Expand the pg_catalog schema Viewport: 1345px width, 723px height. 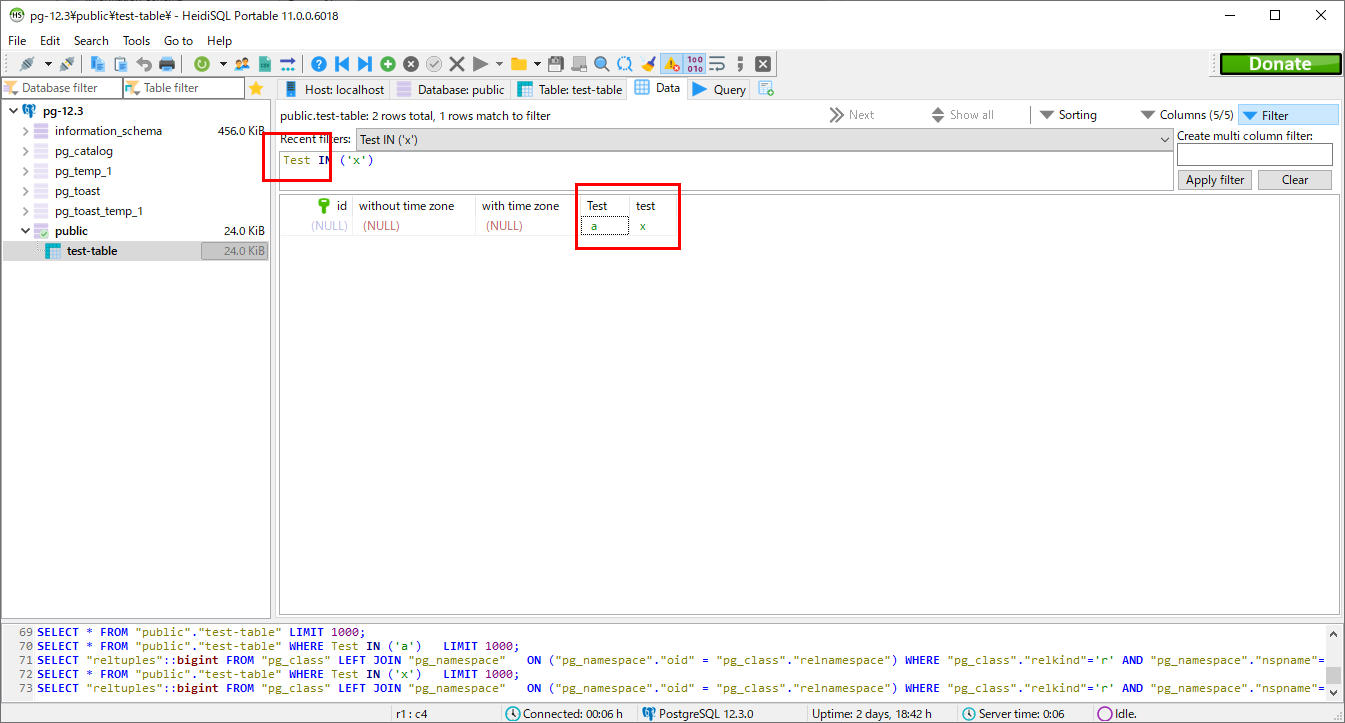(24, 150)
